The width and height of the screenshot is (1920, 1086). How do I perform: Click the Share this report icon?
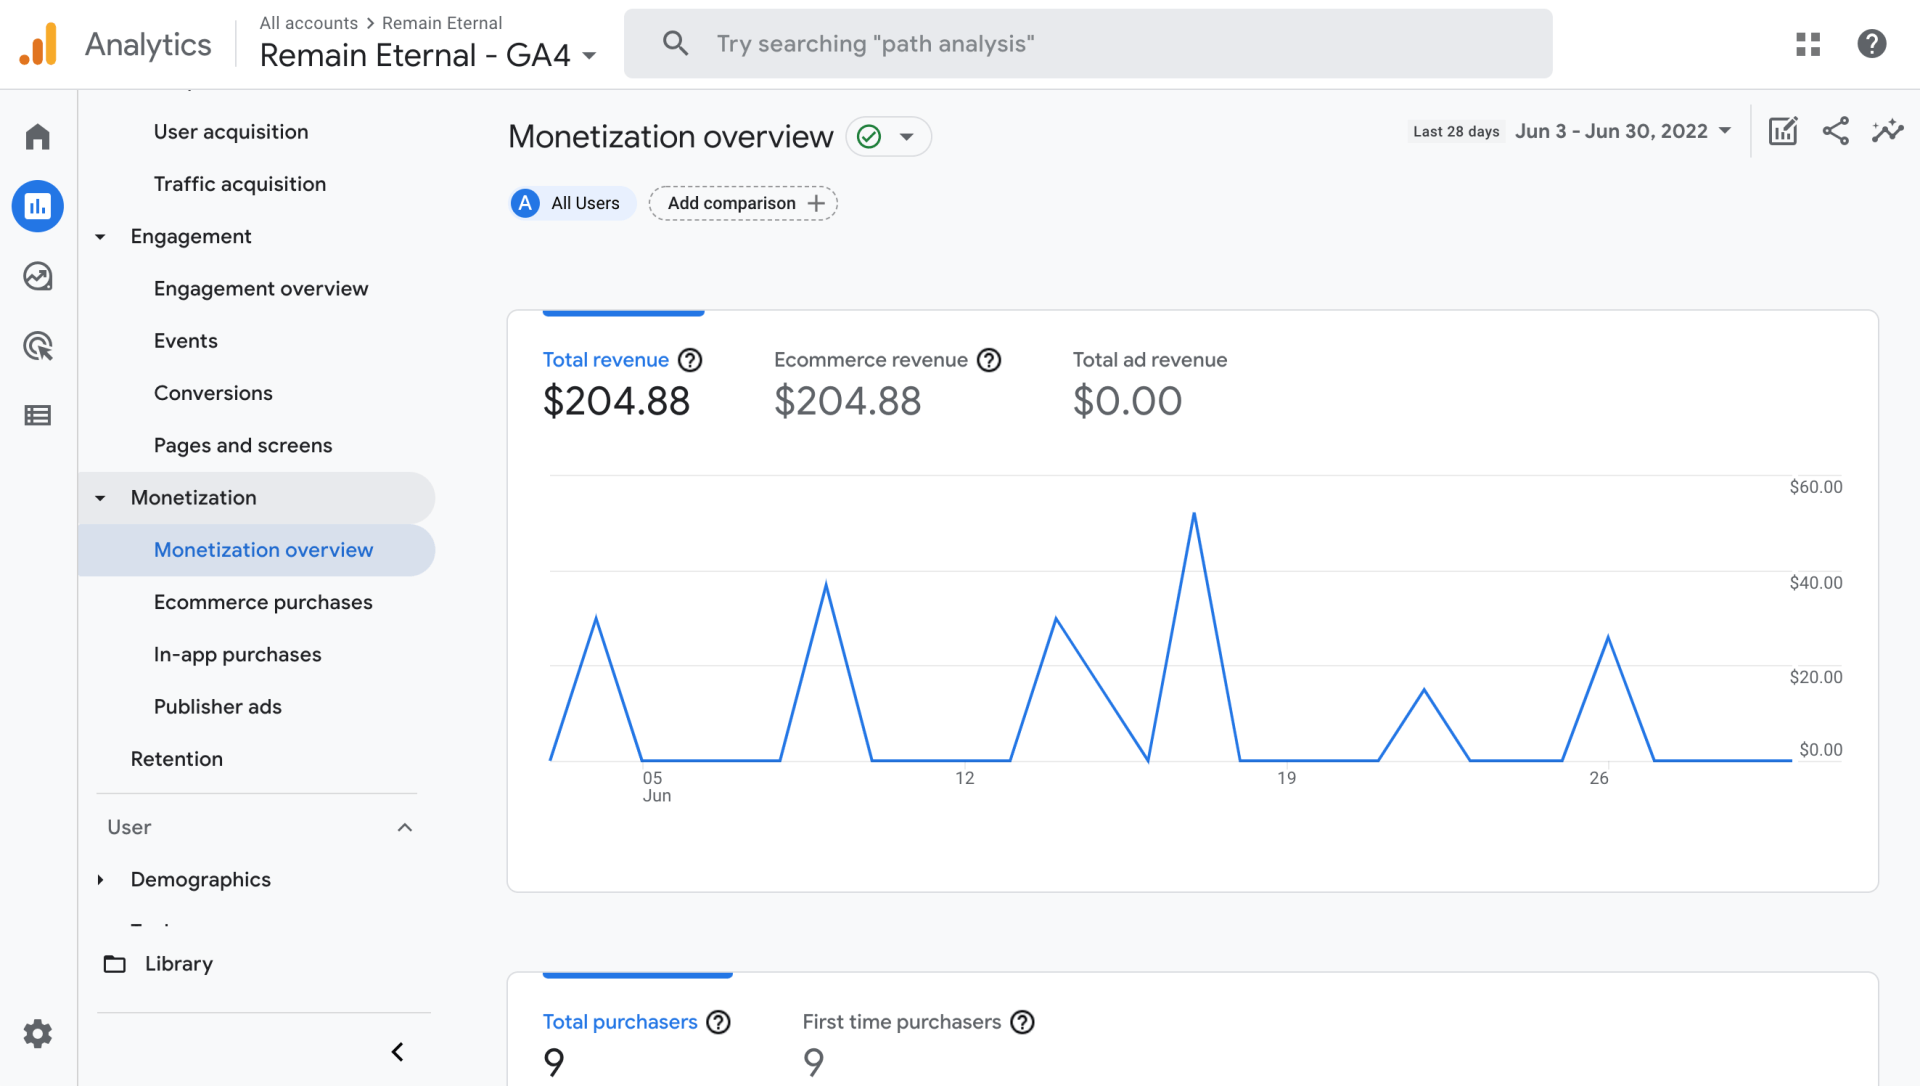point(1835,131)
